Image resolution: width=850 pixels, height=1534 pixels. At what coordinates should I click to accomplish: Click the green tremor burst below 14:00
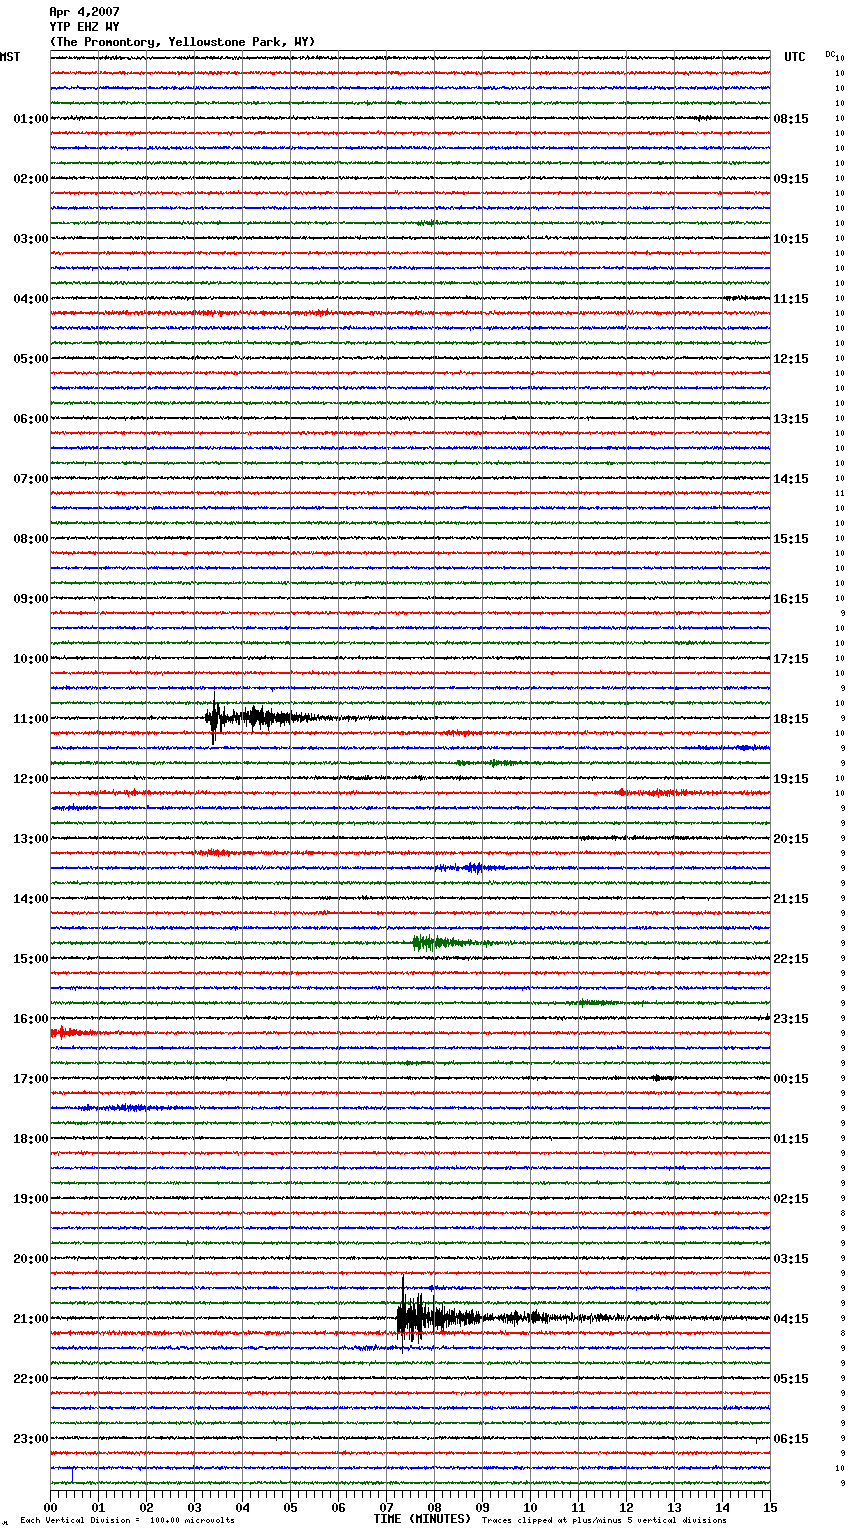coord(450,942)
